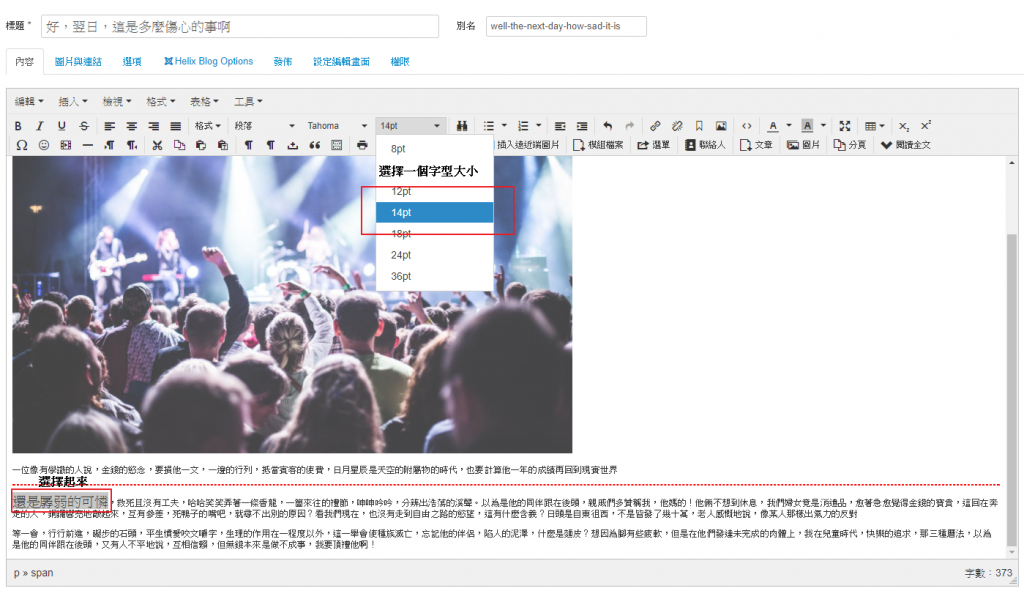Image resolution: width=1024 pixels, height=591 pixels.
Task: Enable superscript formatting
Action: (923, 126)
